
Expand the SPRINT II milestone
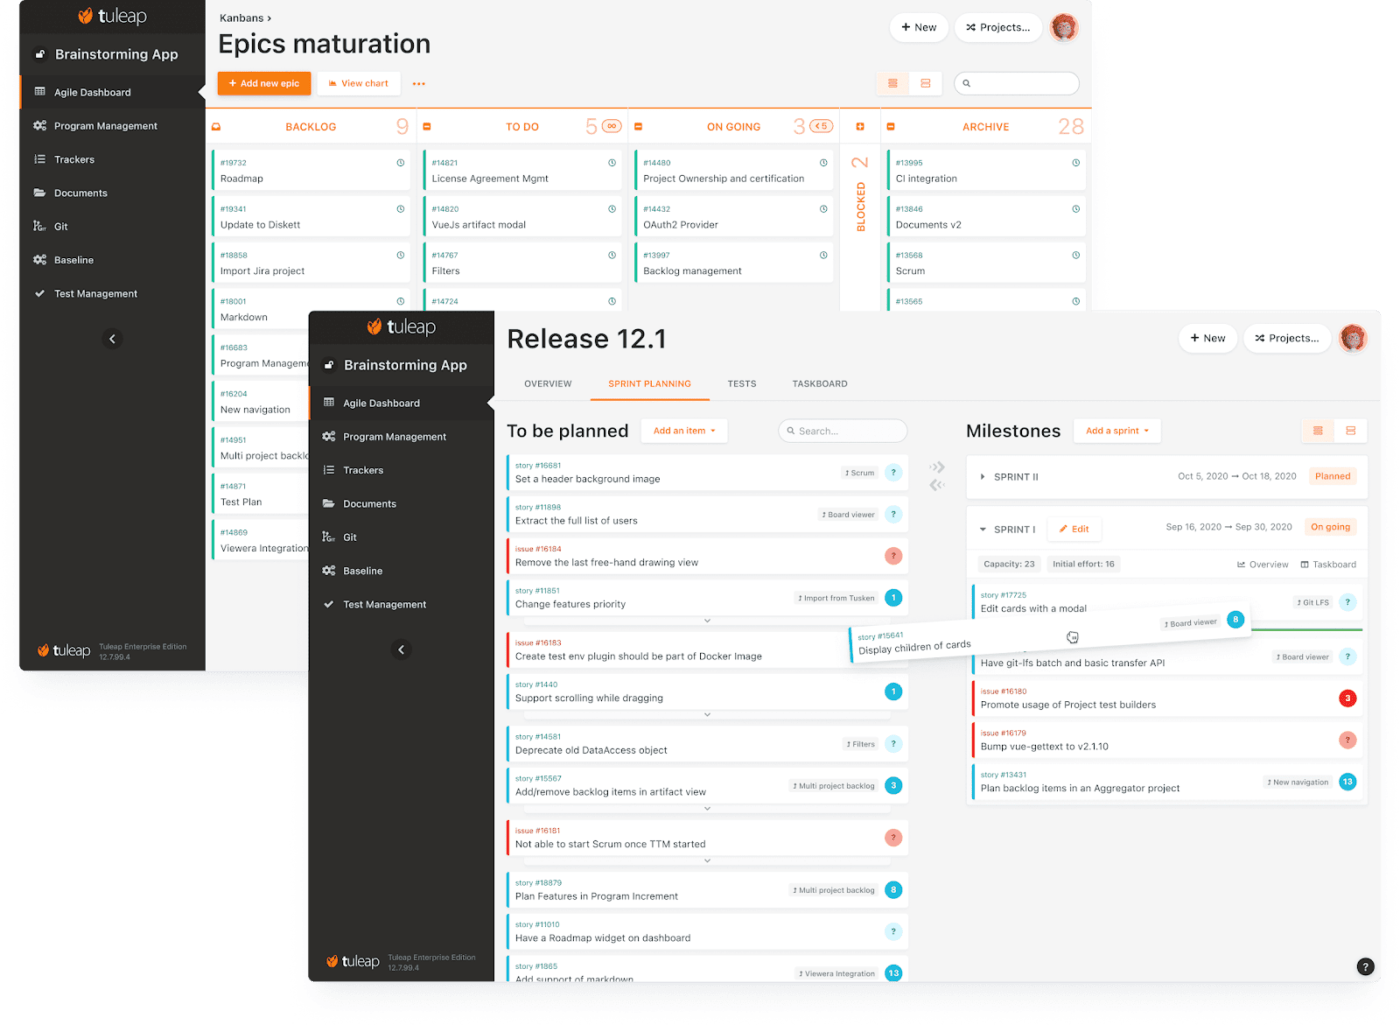click(983, 477)
